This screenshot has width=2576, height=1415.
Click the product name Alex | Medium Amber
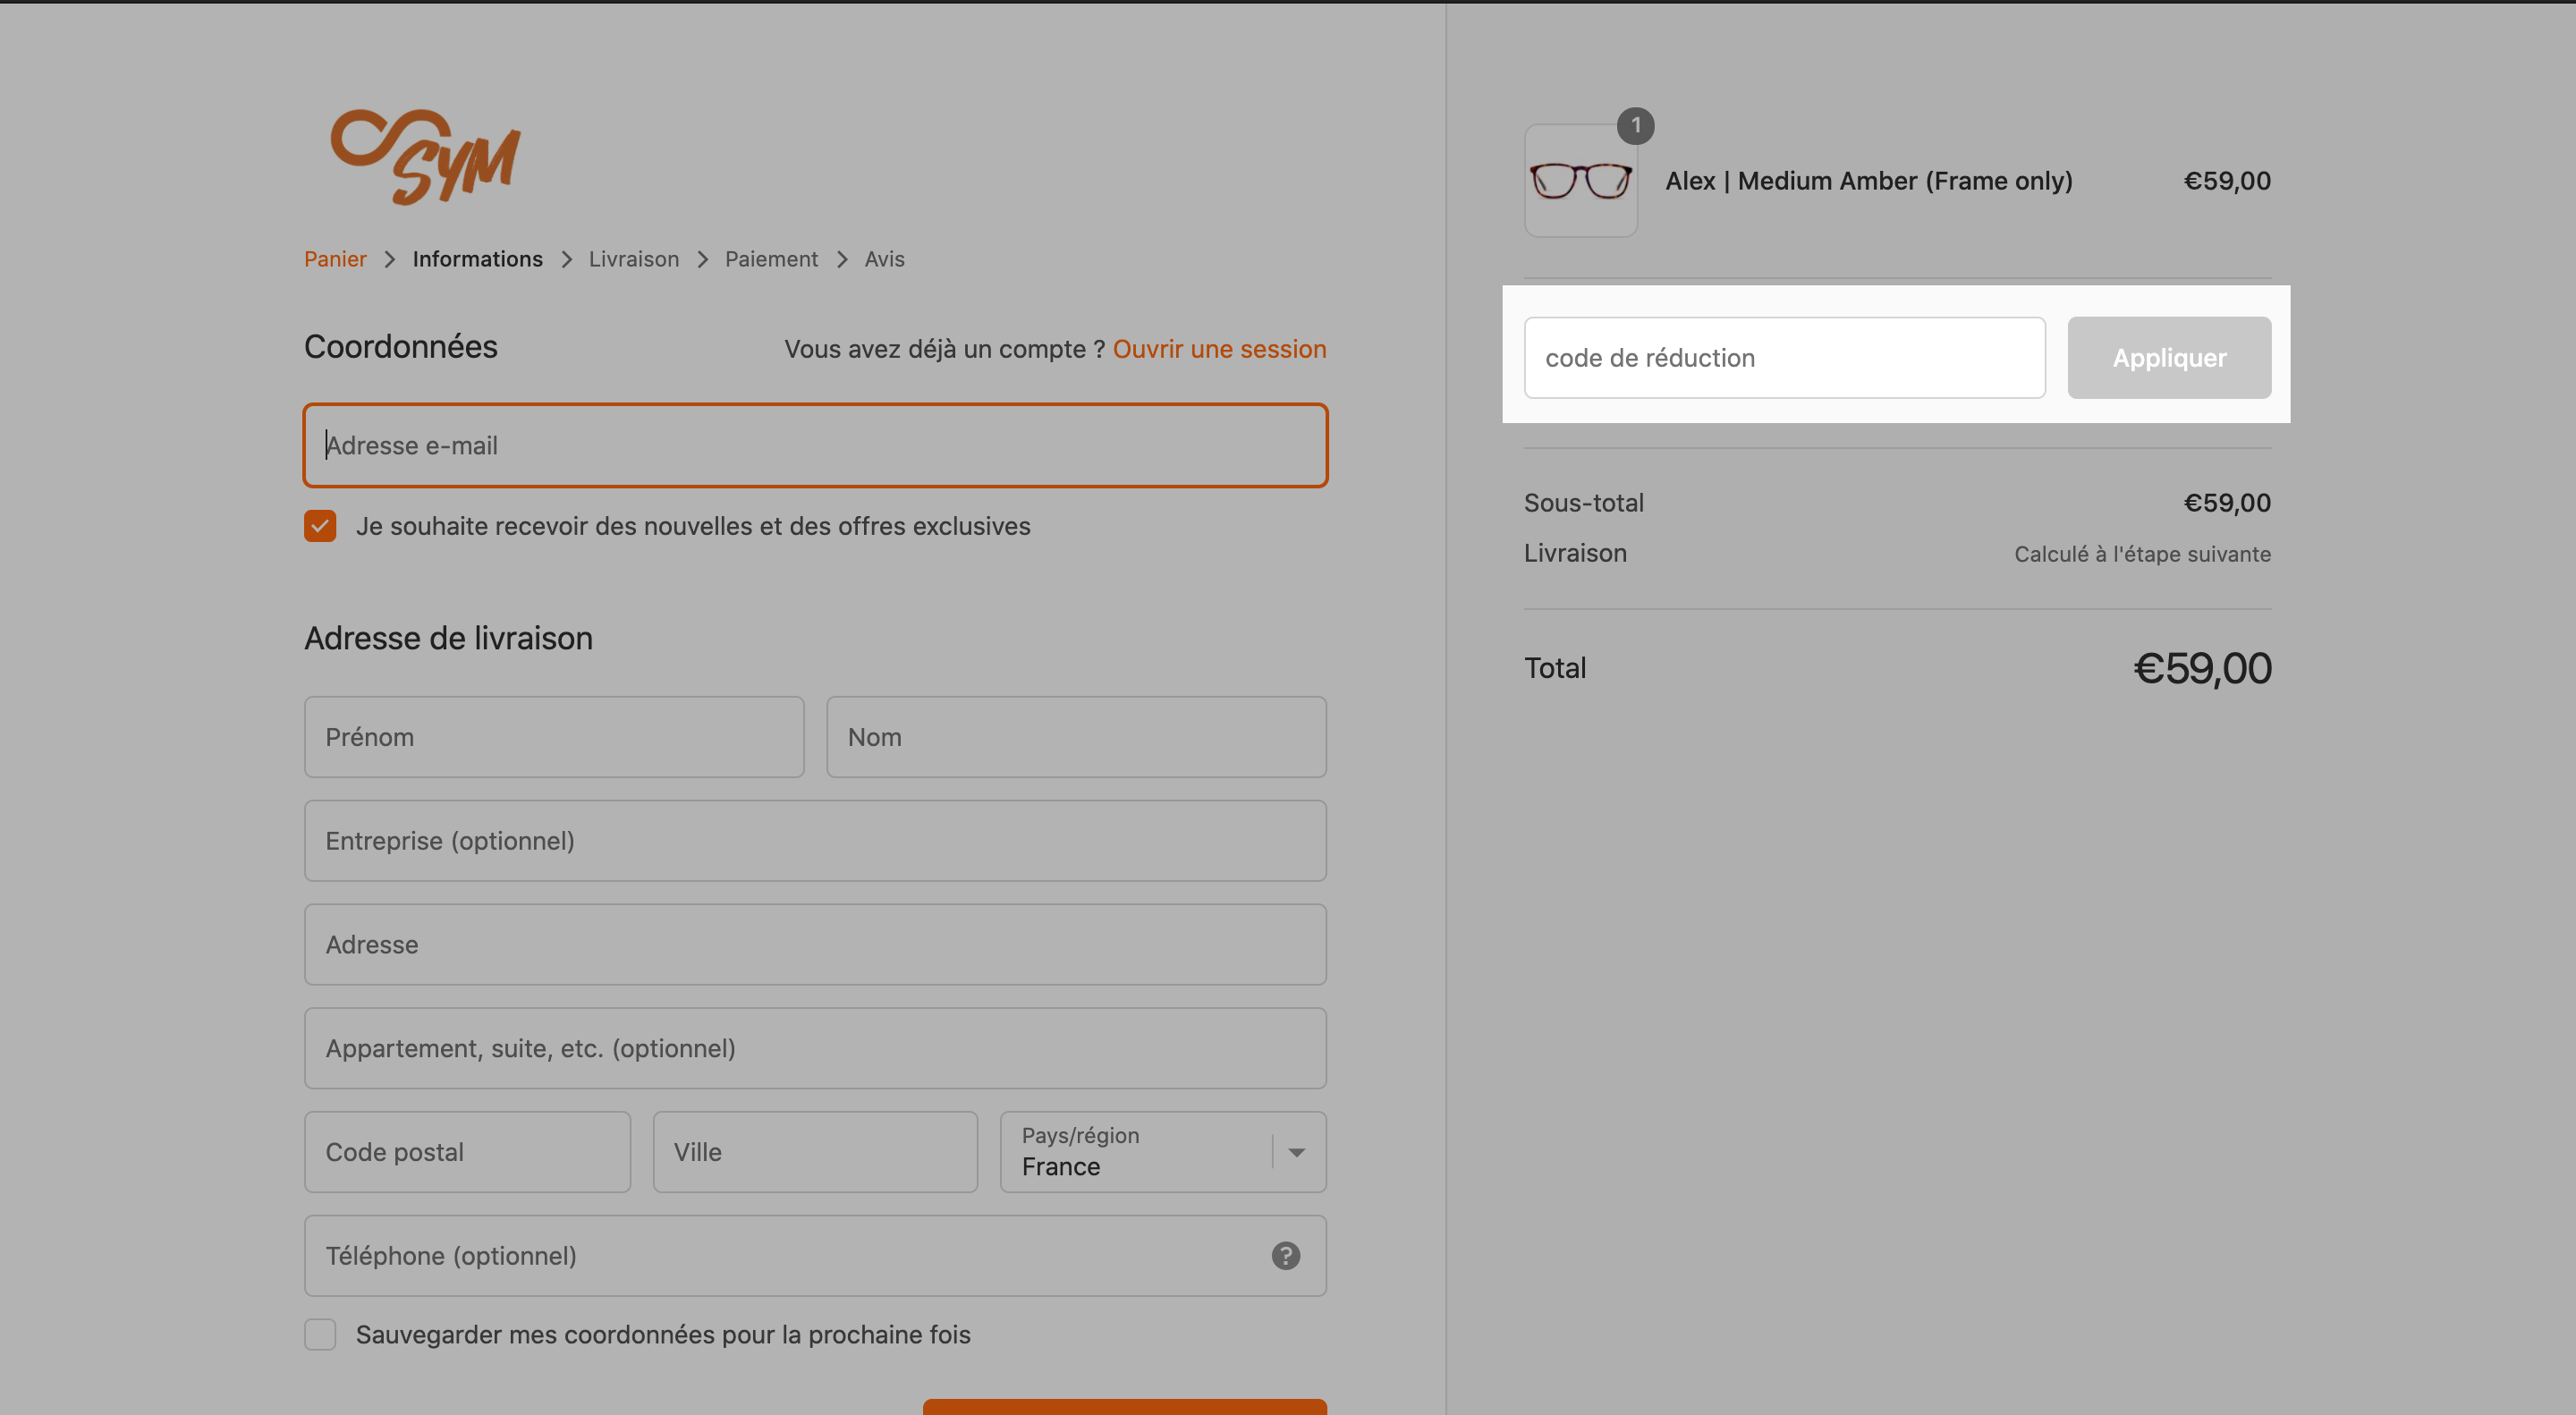point(1868,181)
